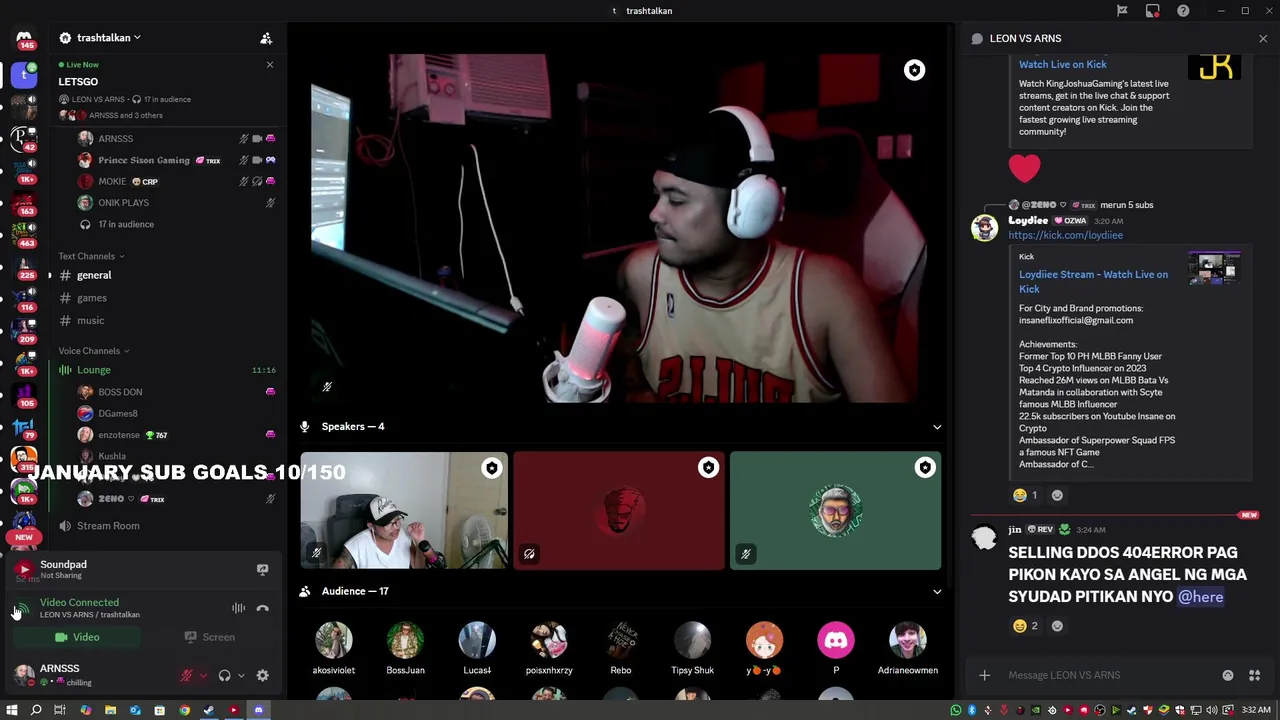Image resolution: width=1280 pixels, height=720 pixels.
Task: Focus the Message LEON VS ARNS input
Action: click(x=1110, y=676)
